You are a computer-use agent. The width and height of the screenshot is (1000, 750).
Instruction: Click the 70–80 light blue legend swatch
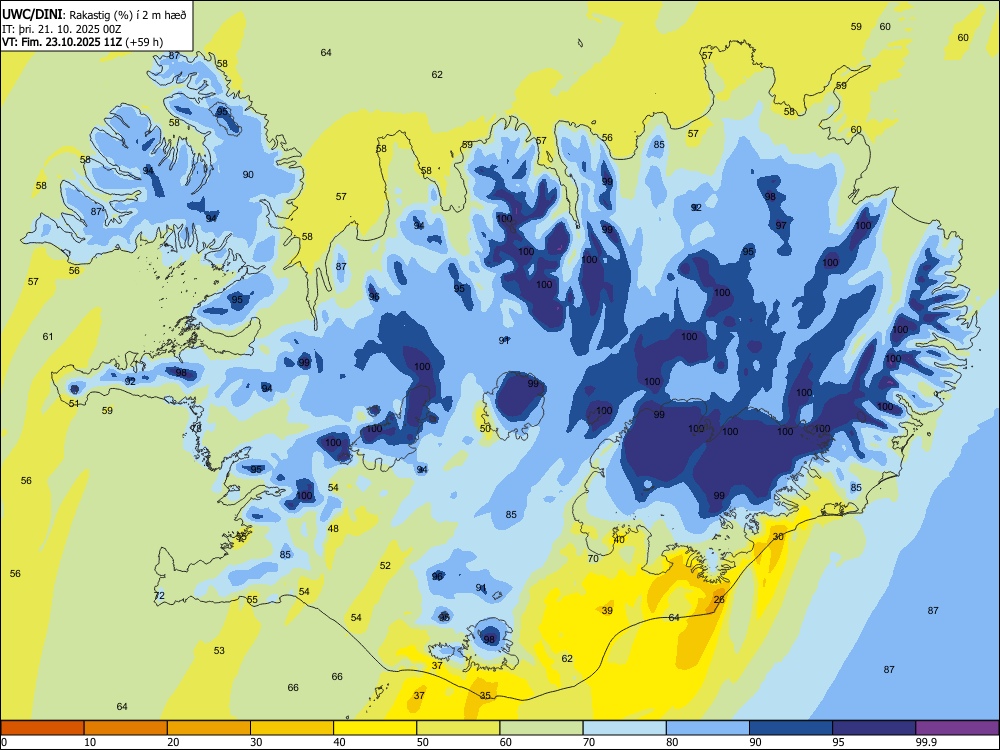pyautogui.click(x=624, y=728)
